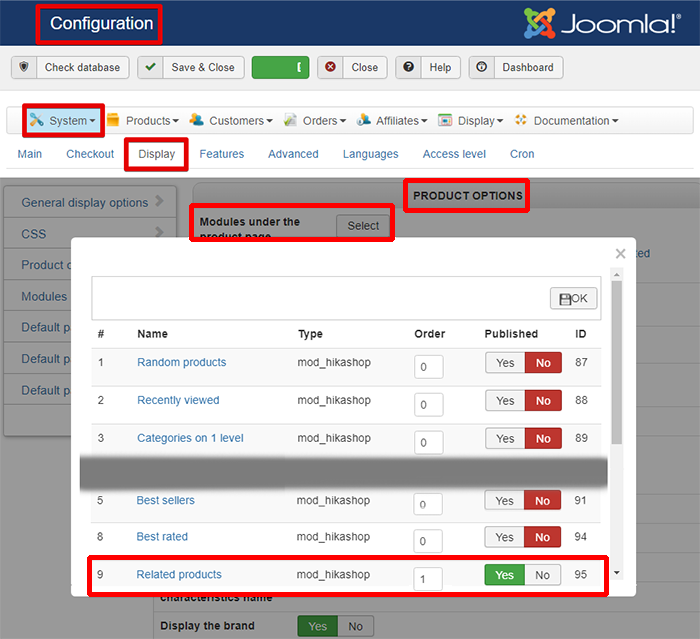Screen dimensions: 700x639
Task: Open the Categories on 1 level link
Action: 190,438
